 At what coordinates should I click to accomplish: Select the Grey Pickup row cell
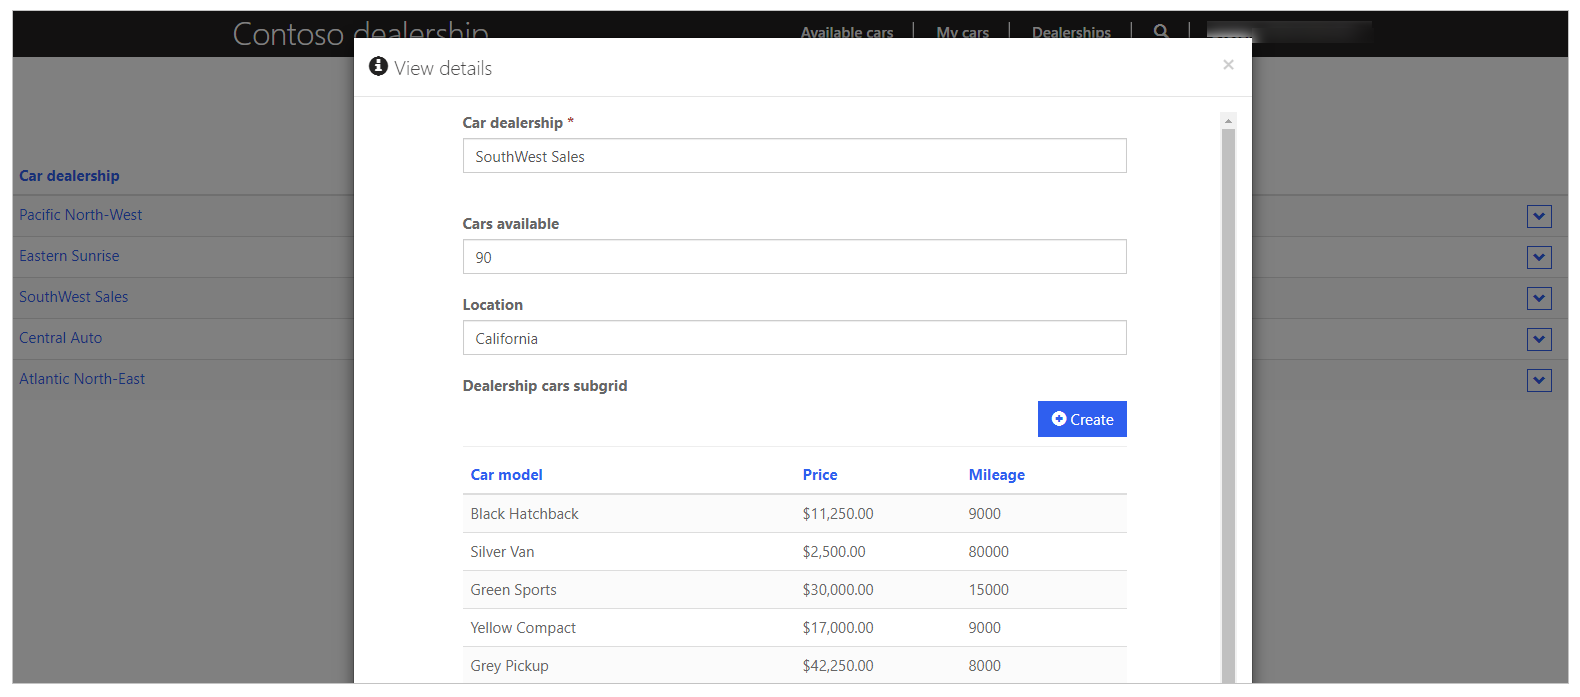(x=509, y=666)
